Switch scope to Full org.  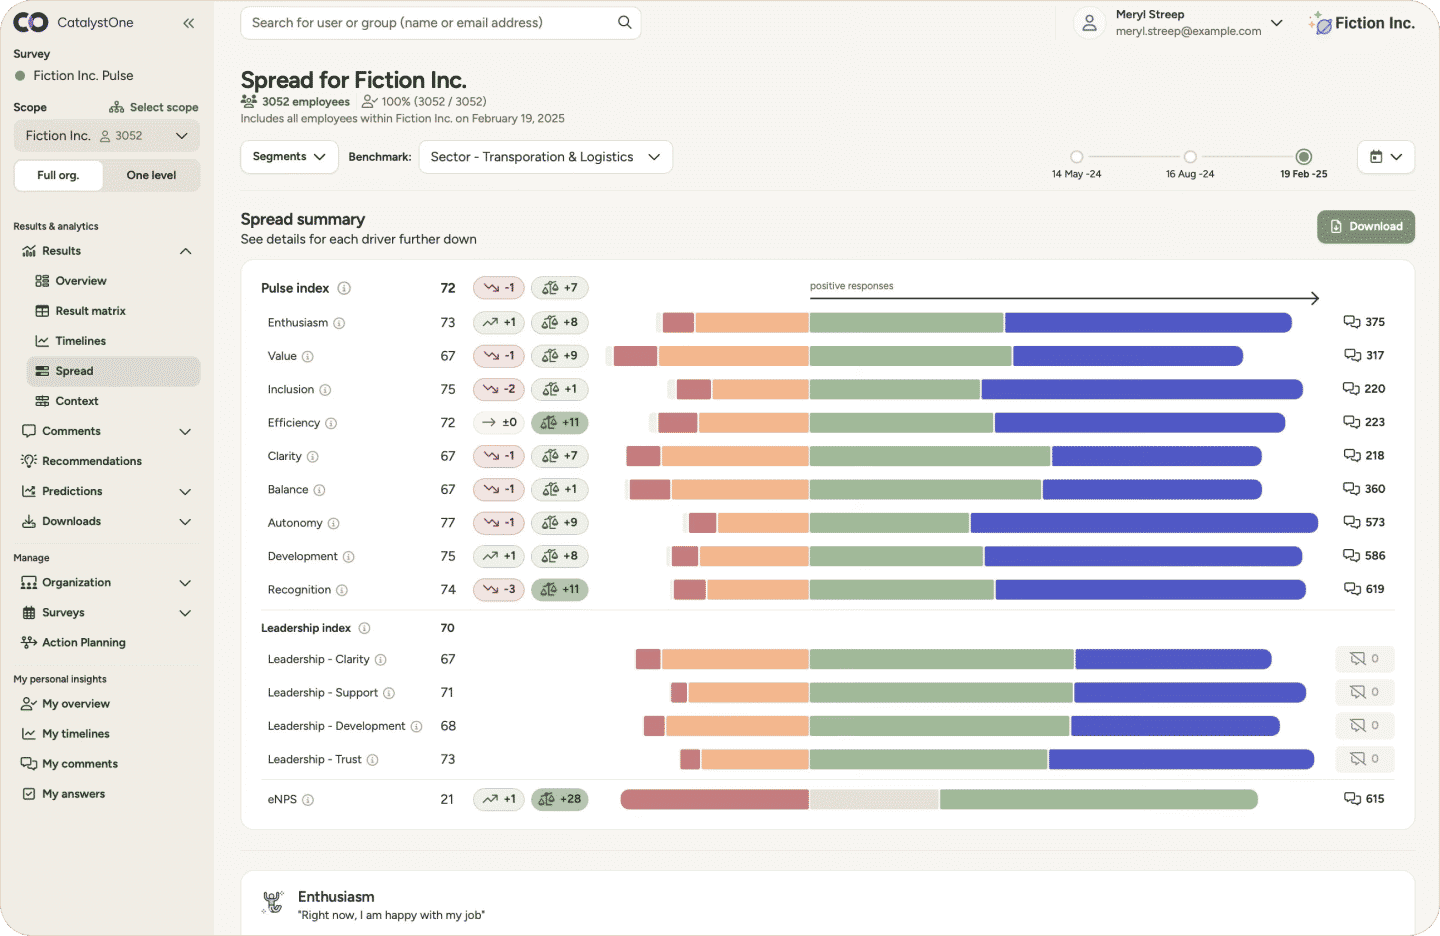59,175
